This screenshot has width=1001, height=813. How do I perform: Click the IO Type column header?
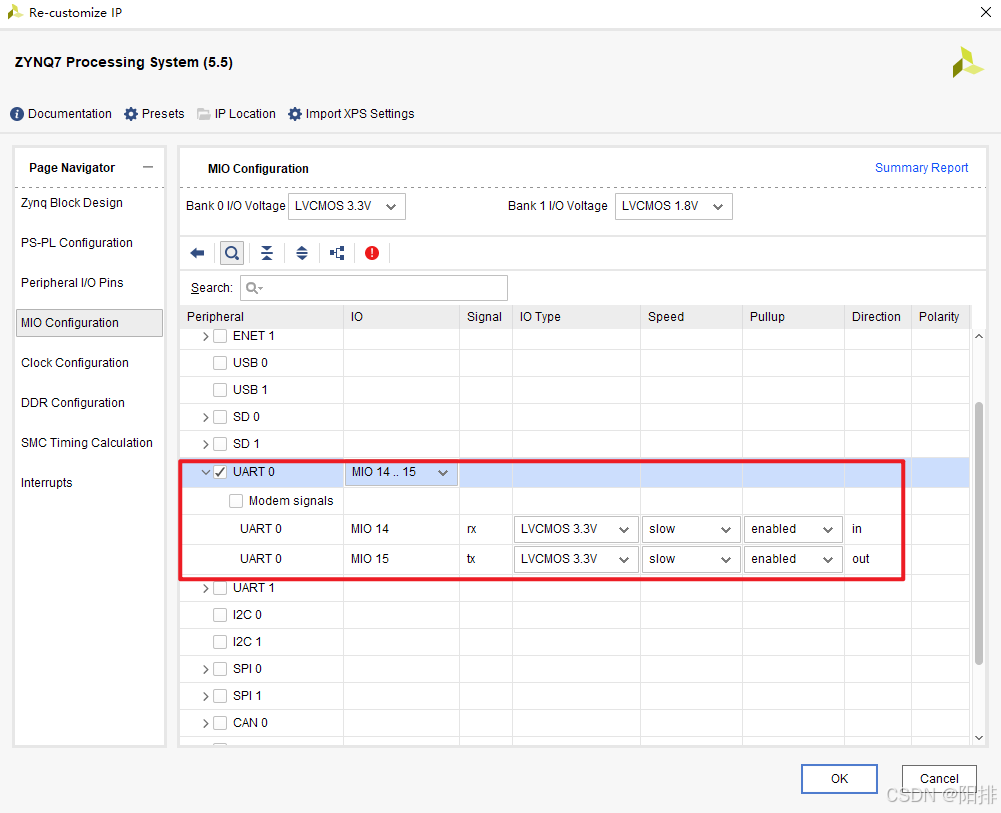(x=576, y=317)
